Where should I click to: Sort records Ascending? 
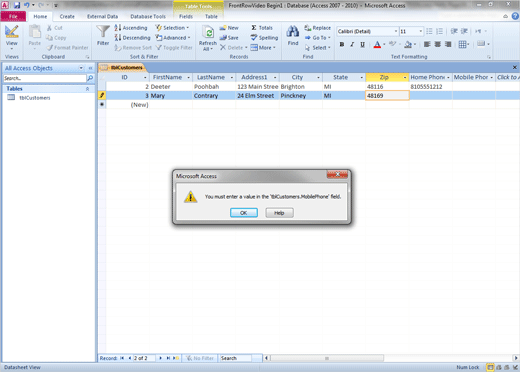pos(131,28)
